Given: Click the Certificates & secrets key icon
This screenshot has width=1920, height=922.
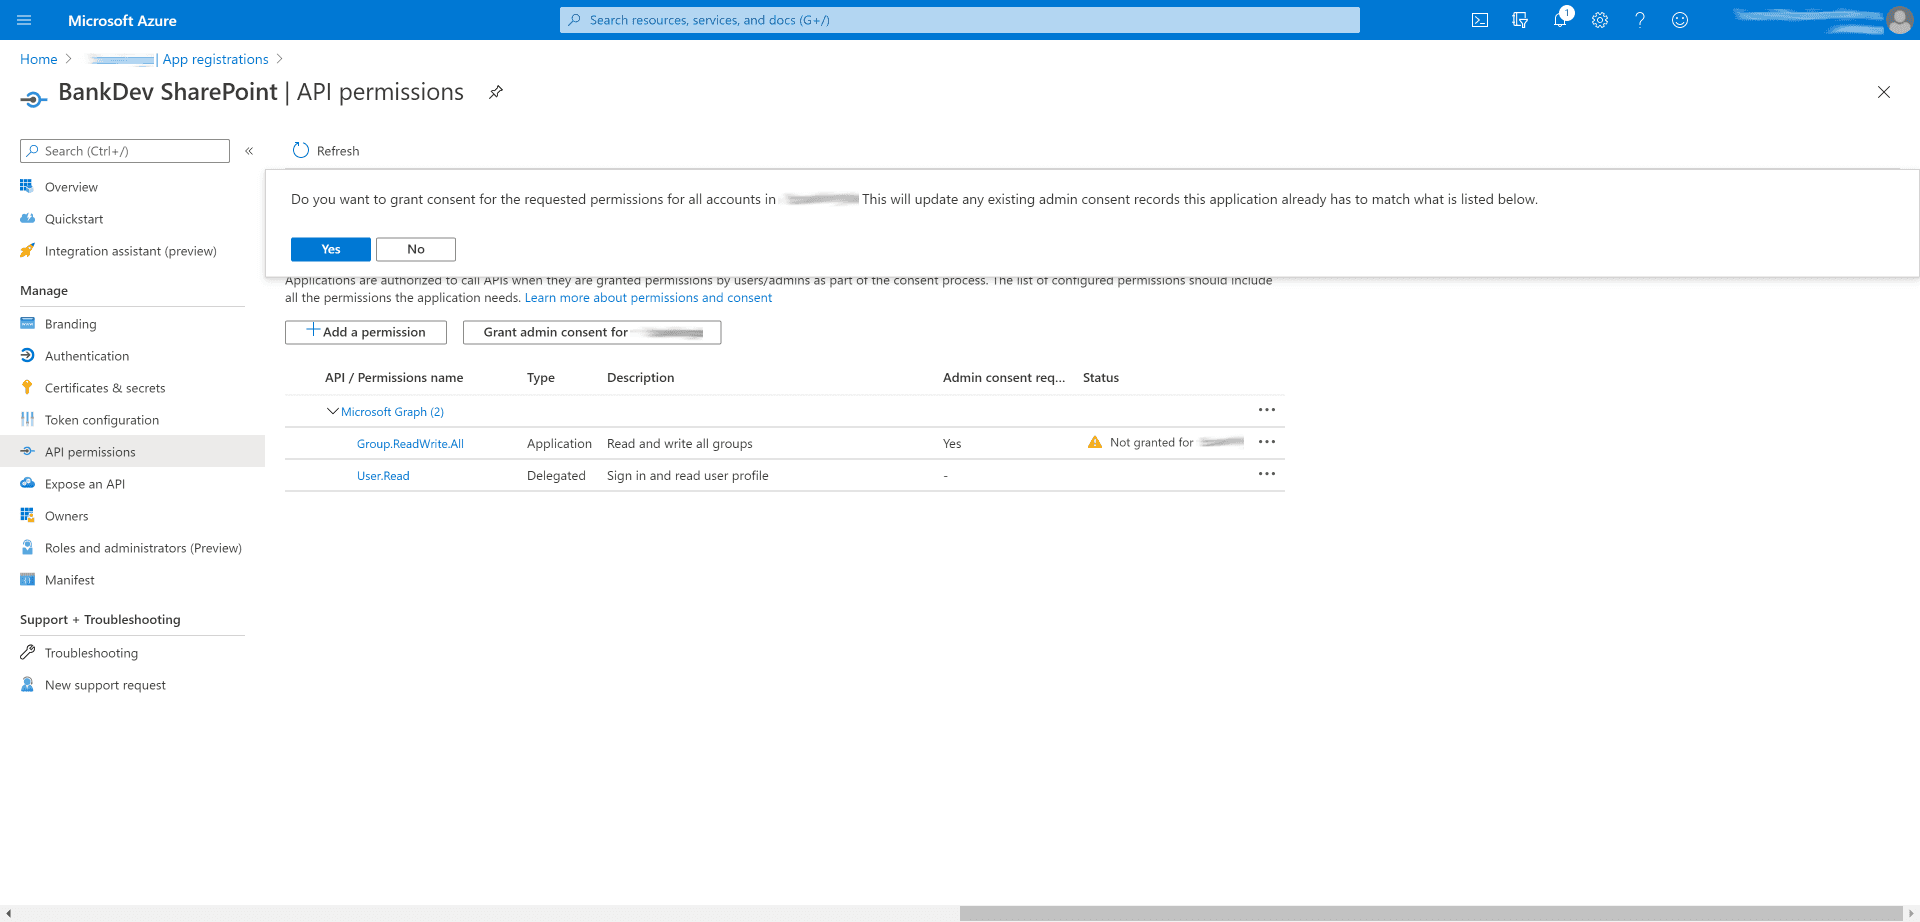Looking at the screenshot, I should coord(27,387).
